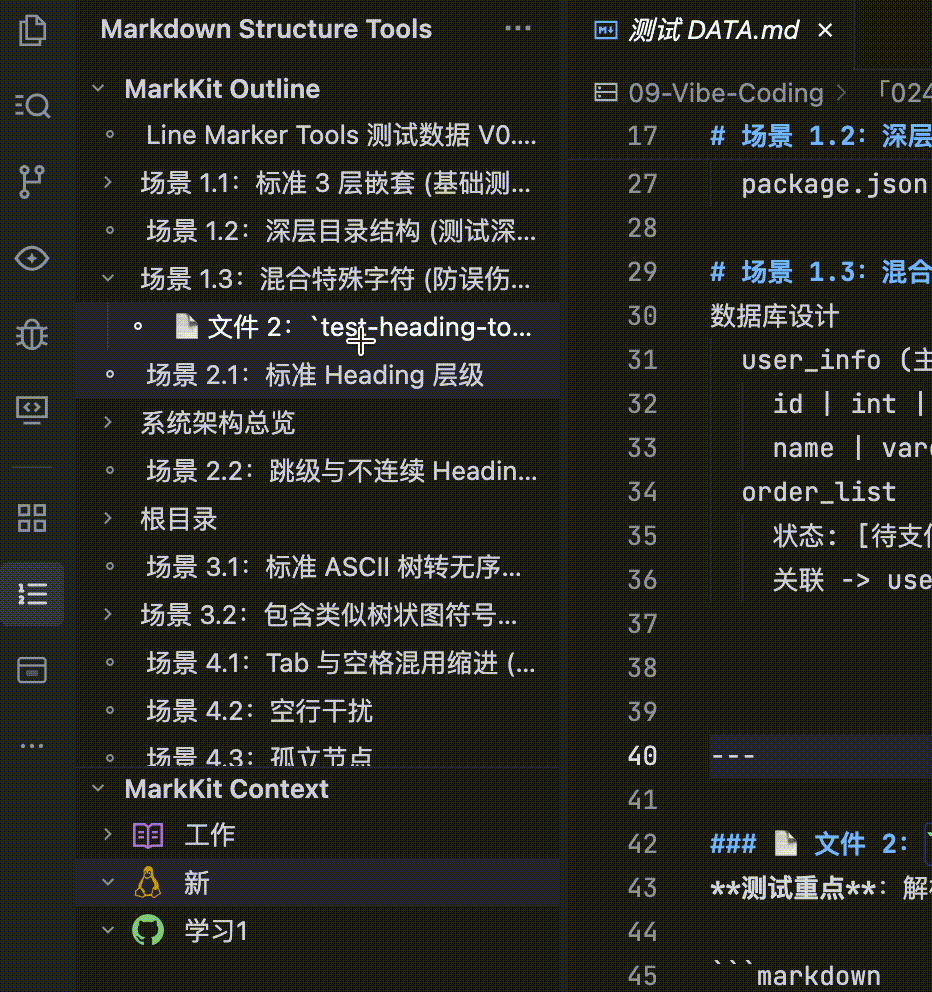Click the 数据库设计 text on line 30
The height and width of the screenshot is (992, 932).
tap(774, 316)
